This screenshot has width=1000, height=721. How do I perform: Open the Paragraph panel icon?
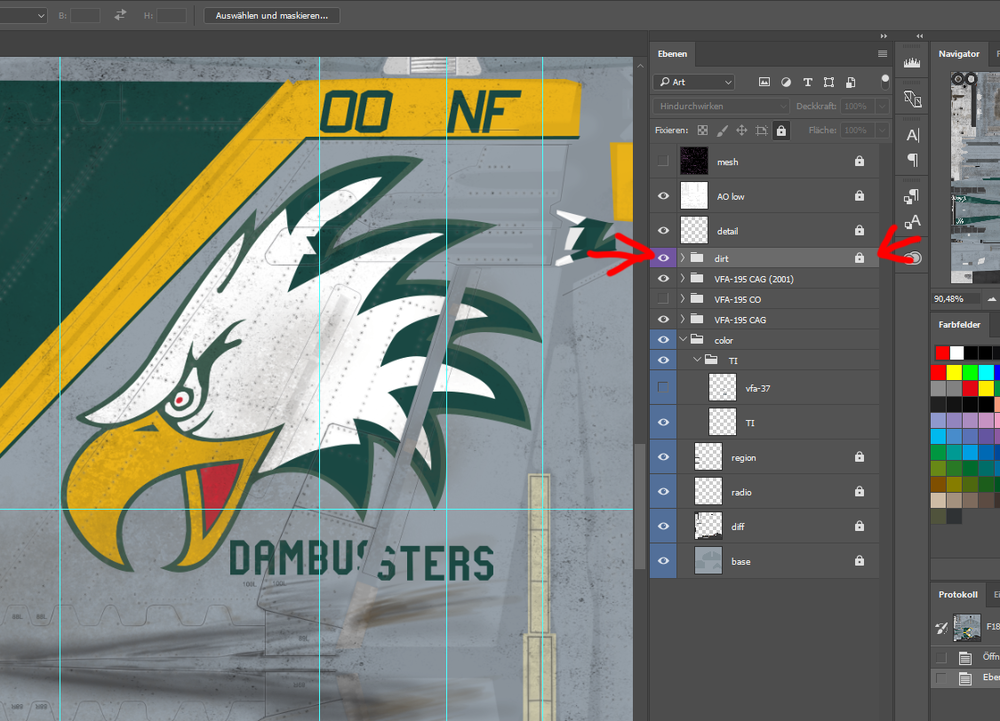coord(912,159)
